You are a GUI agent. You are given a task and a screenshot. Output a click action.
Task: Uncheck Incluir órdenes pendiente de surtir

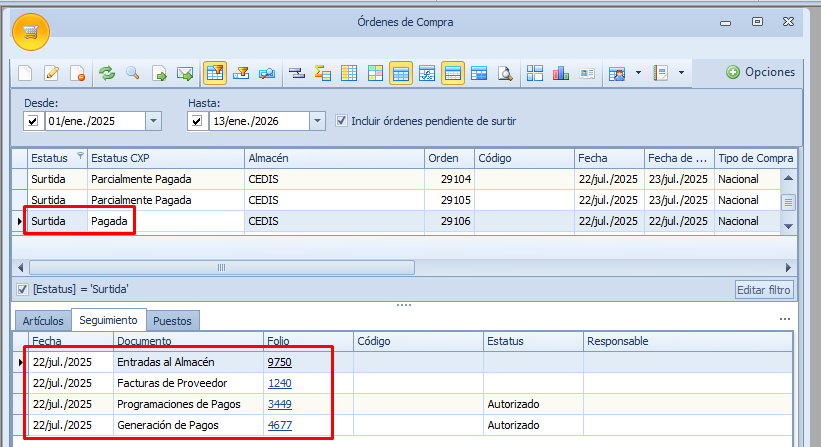[x=341, y=121]
